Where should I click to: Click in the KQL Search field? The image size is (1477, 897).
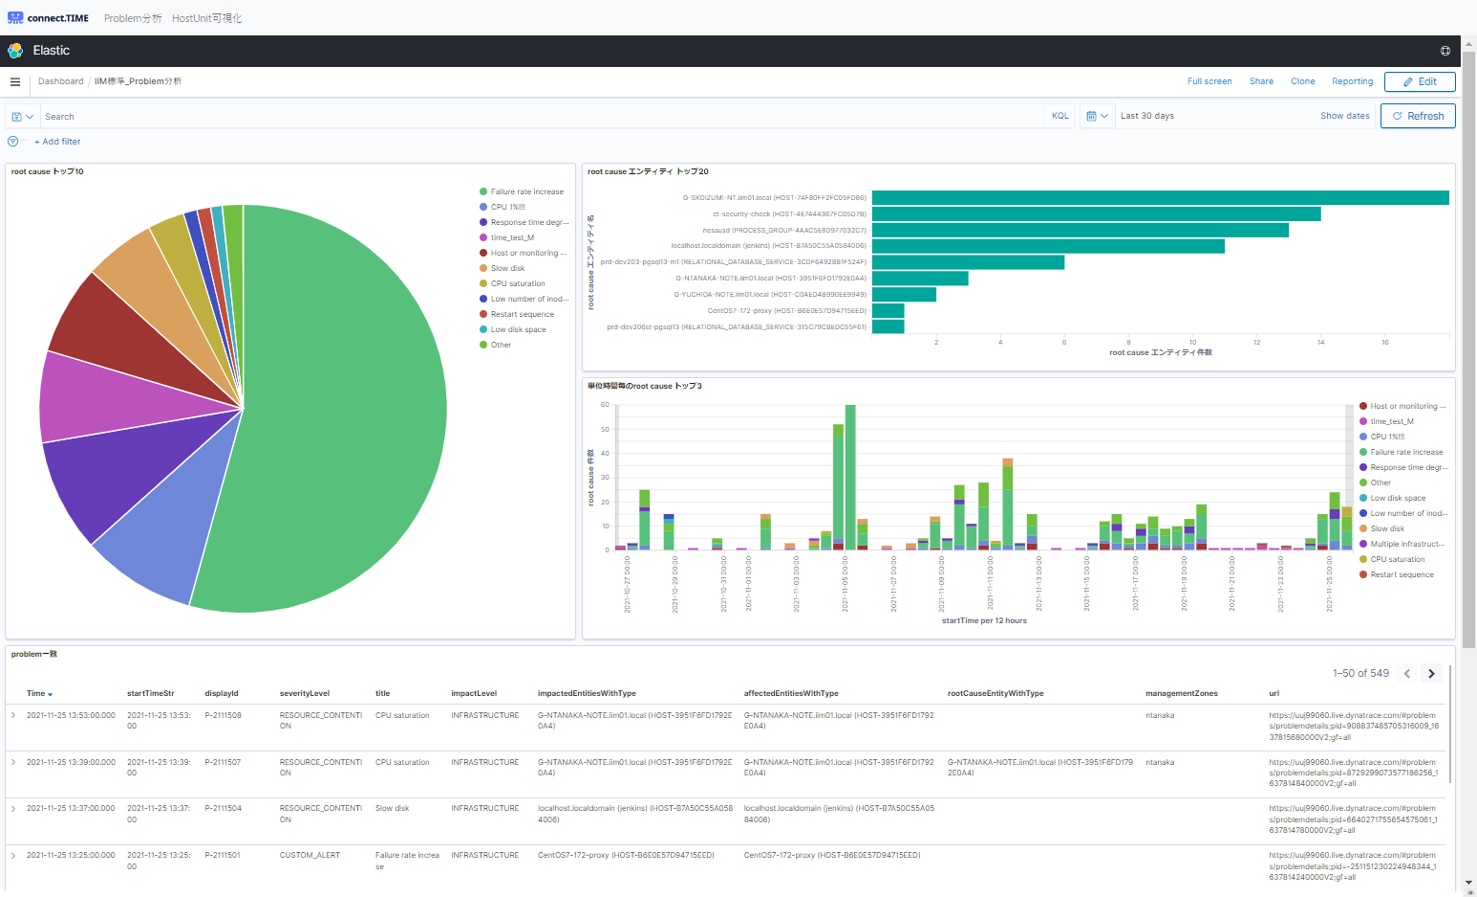(x=540, y=117)
